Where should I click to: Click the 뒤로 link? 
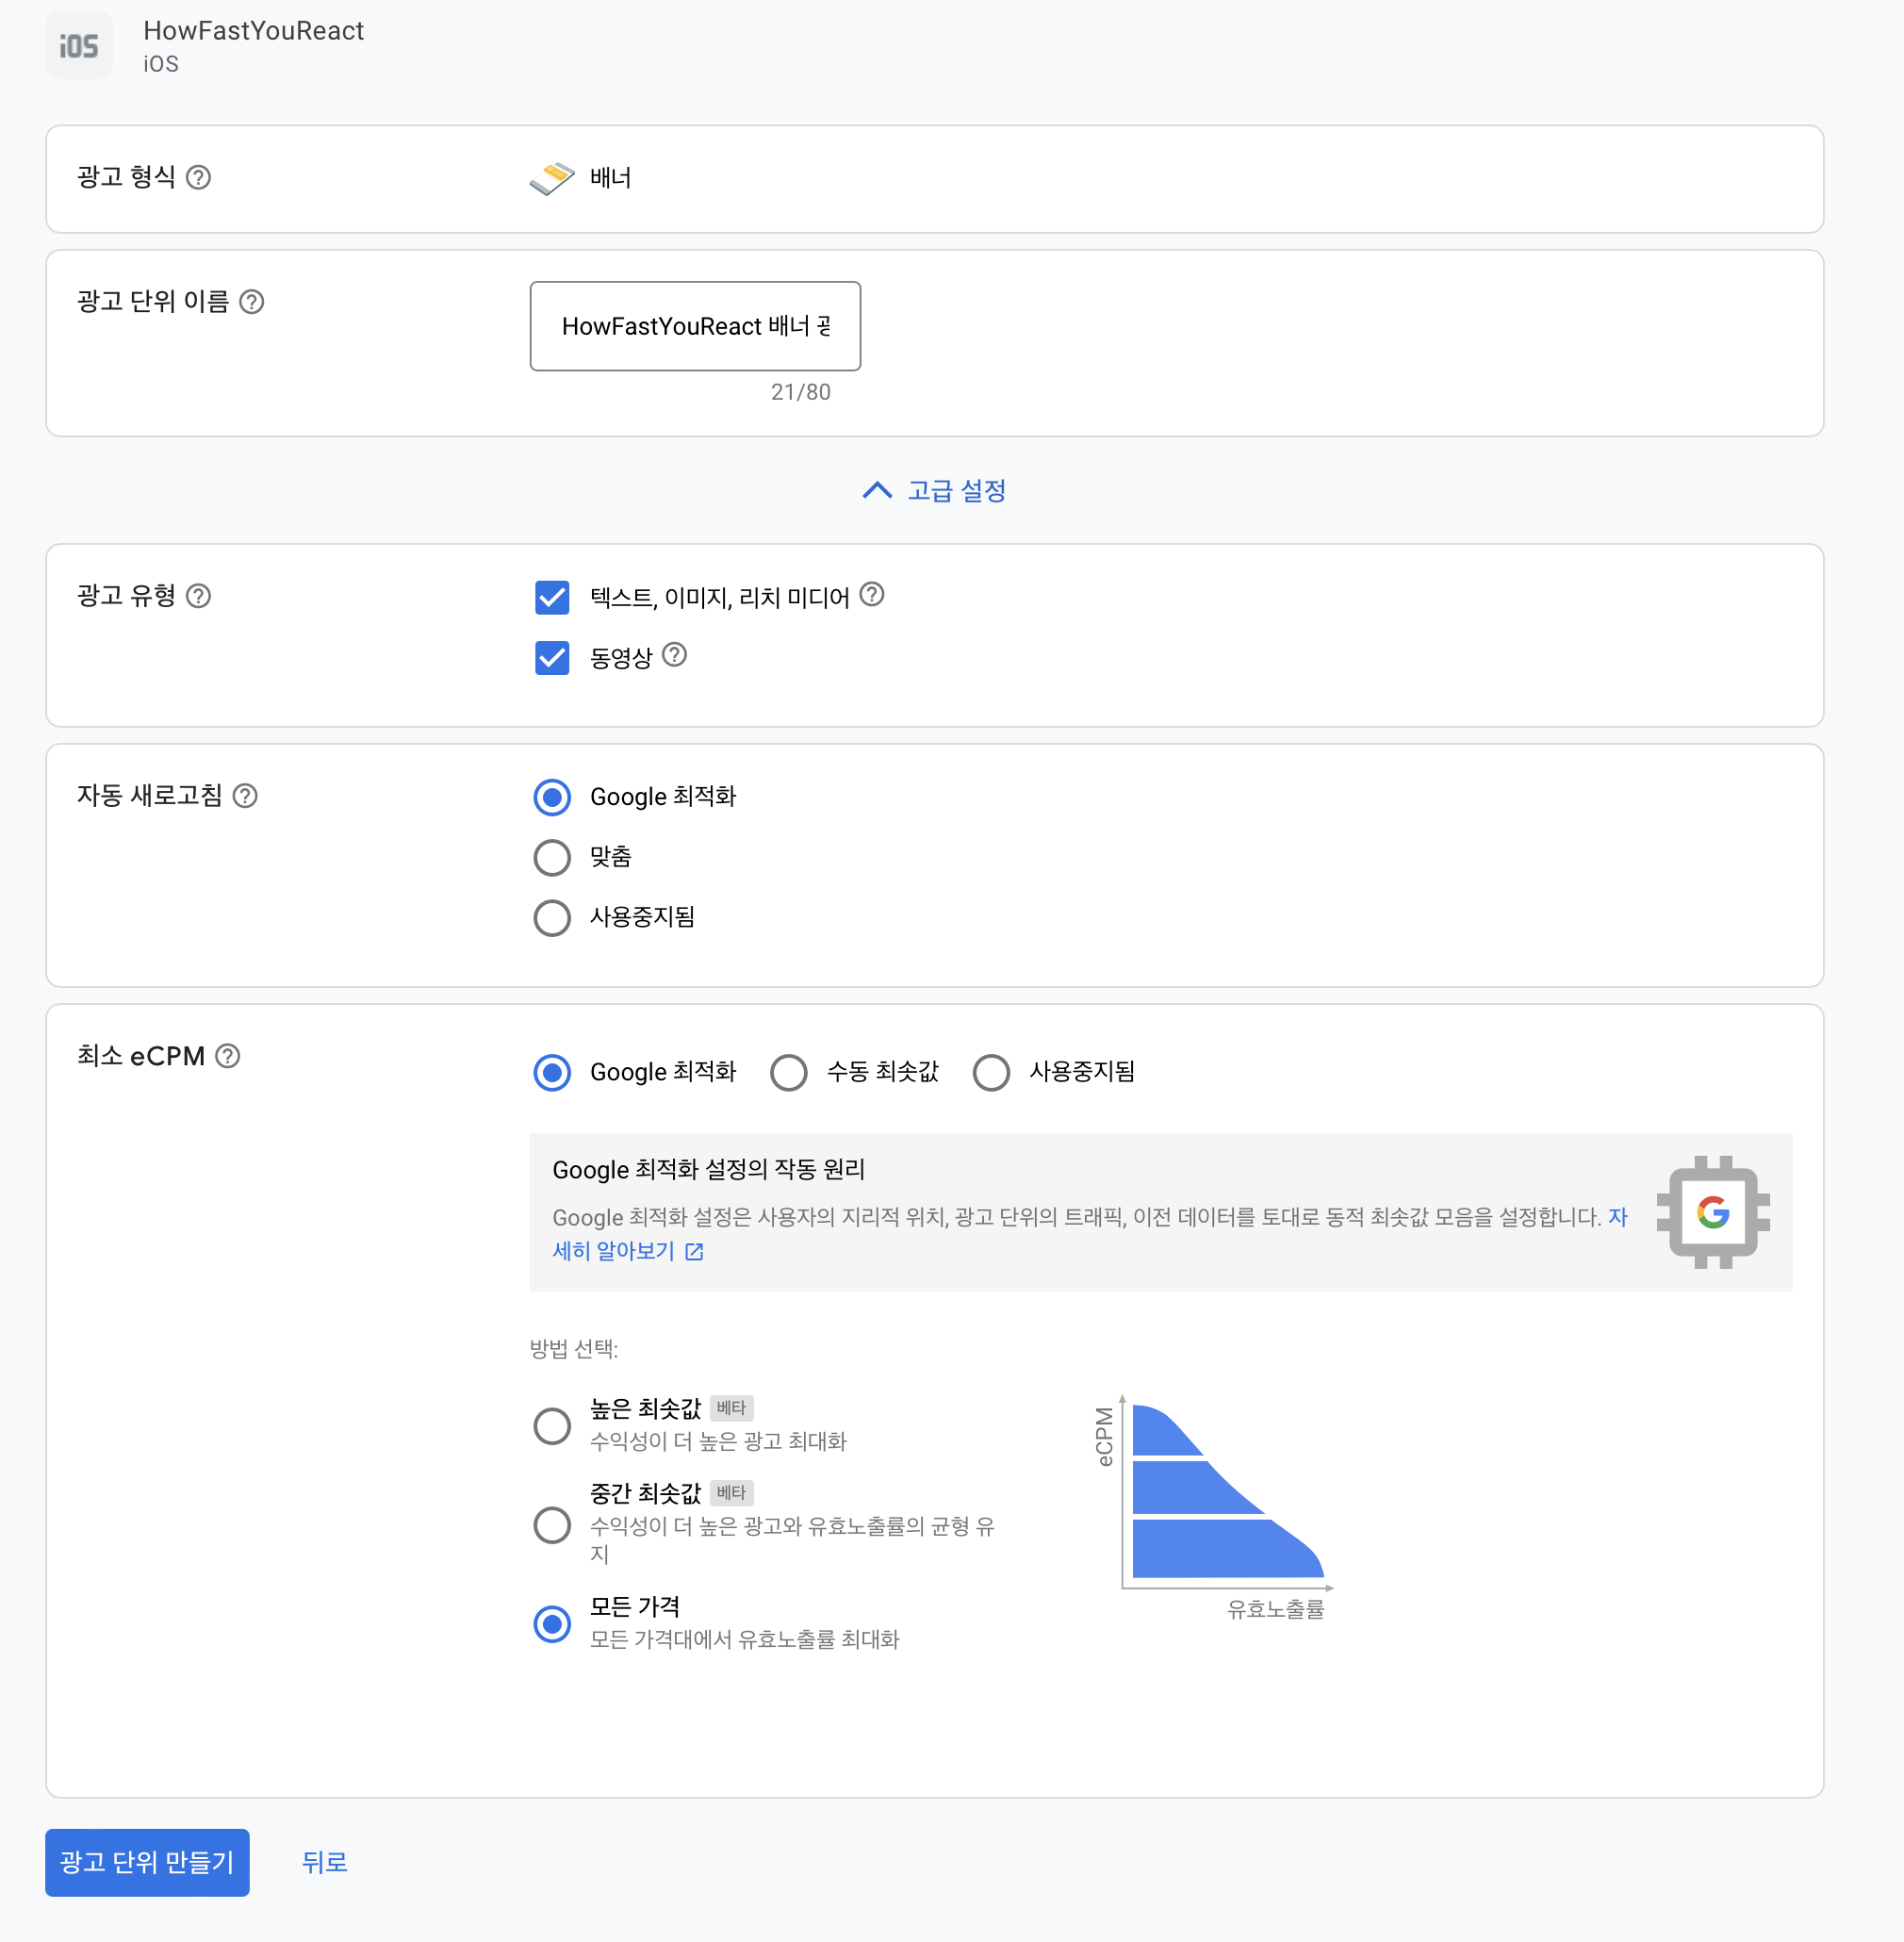coord(325,1862)
